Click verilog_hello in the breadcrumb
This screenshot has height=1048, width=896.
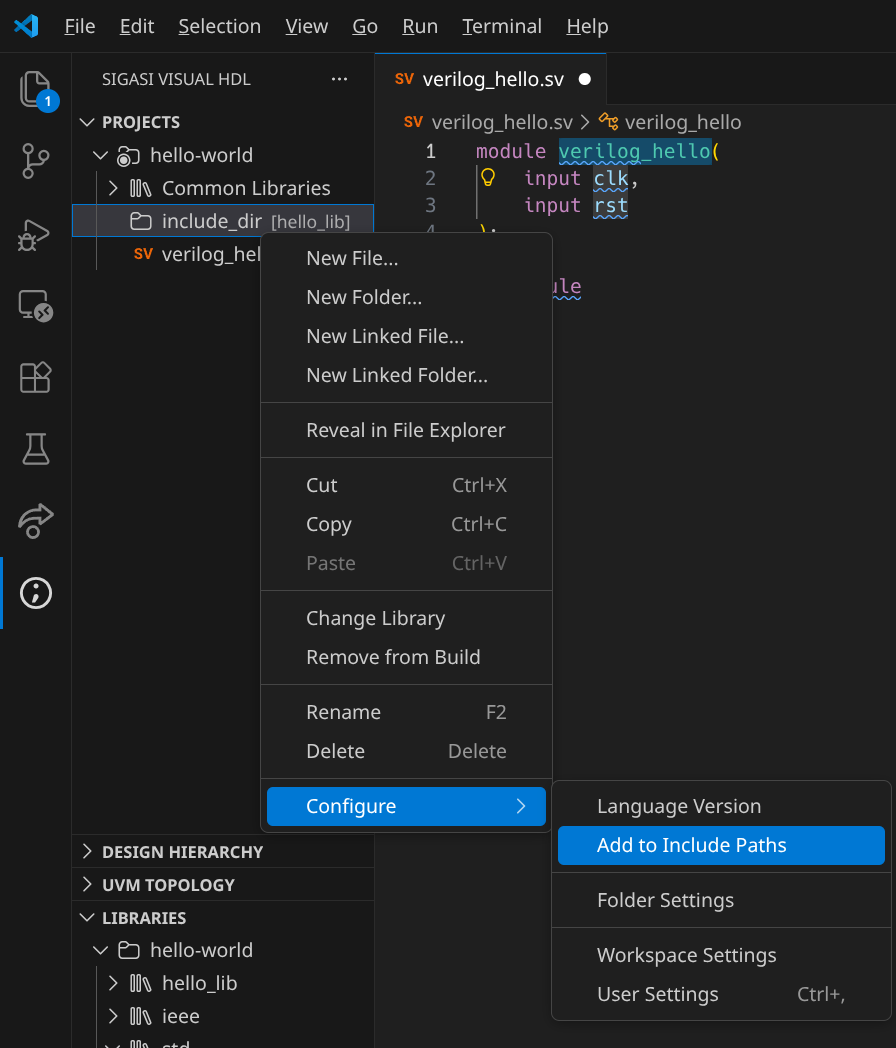pyautogui.click(x=682, y=122)
